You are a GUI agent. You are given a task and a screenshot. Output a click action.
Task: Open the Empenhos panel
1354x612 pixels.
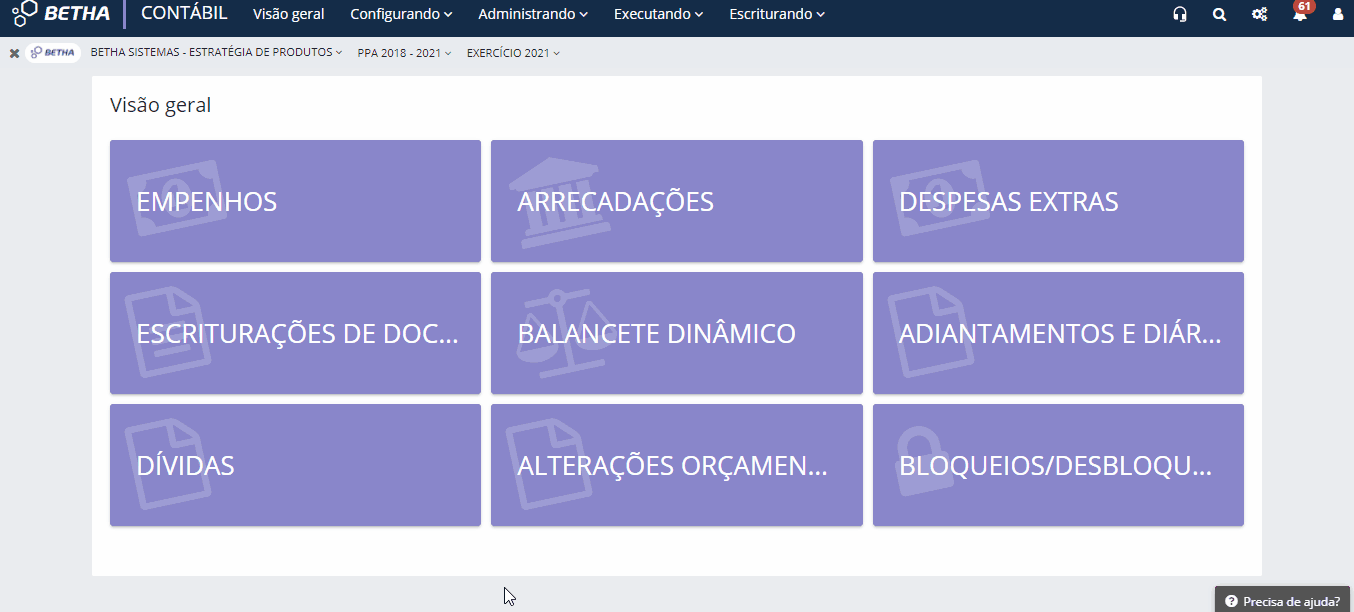295,200
